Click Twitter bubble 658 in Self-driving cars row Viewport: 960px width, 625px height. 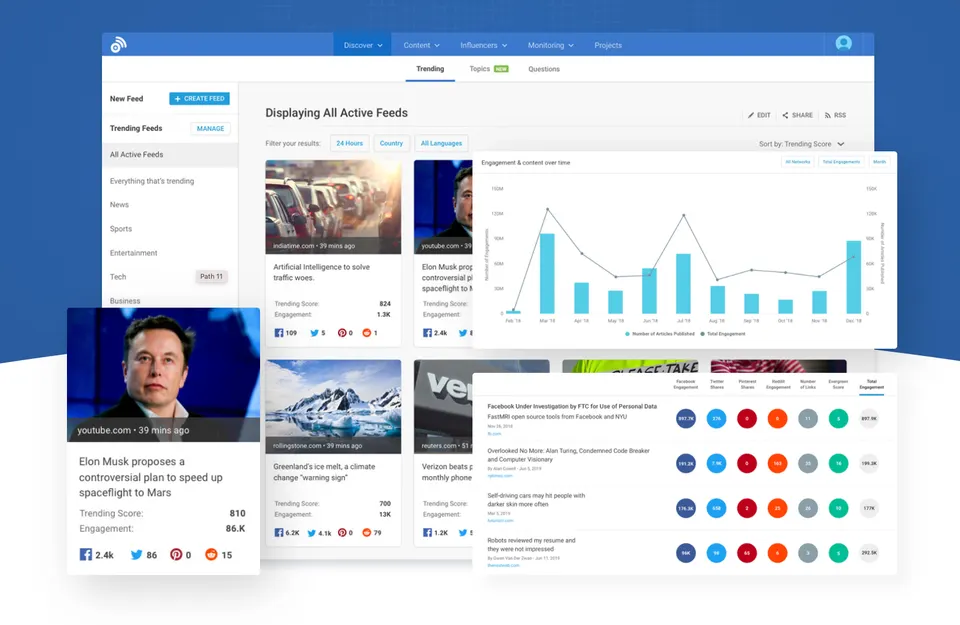[x=716, y=508]
